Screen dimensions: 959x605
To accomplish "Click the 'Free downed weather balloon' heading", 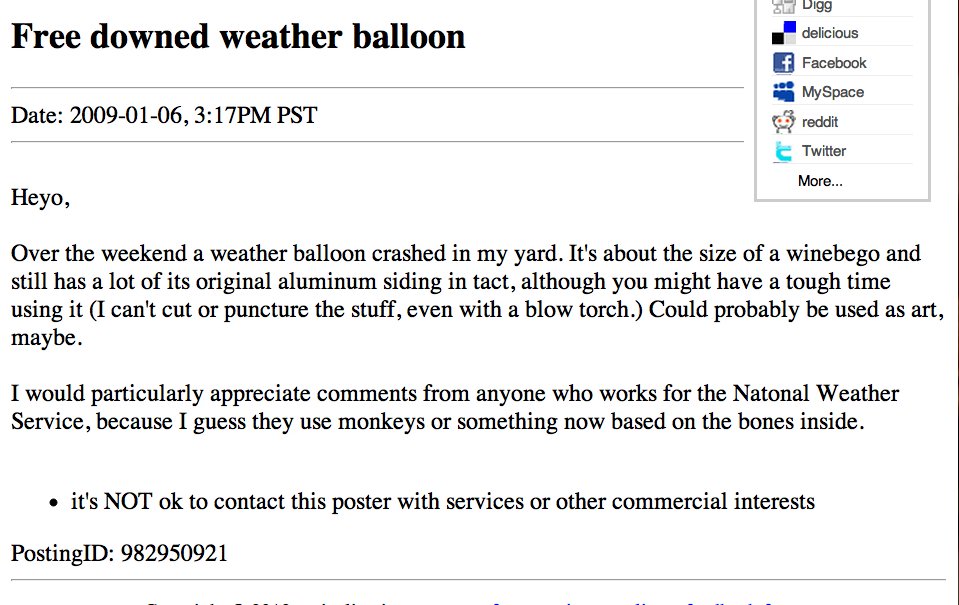I will point(239,36).
